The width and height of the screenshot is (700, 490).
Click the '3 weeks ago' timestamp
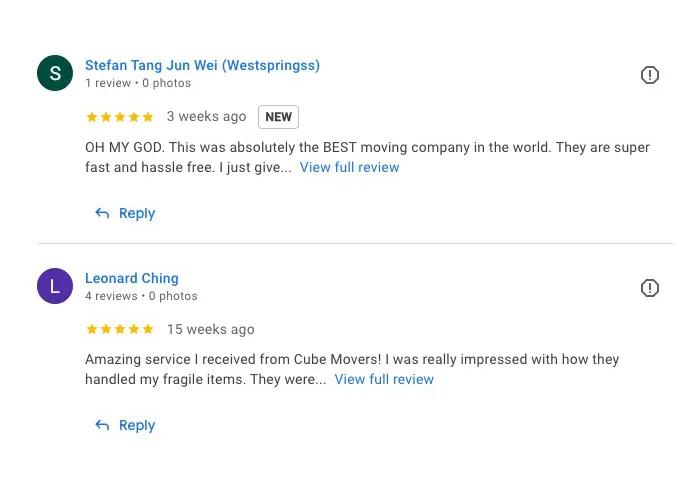click(206, 117)
